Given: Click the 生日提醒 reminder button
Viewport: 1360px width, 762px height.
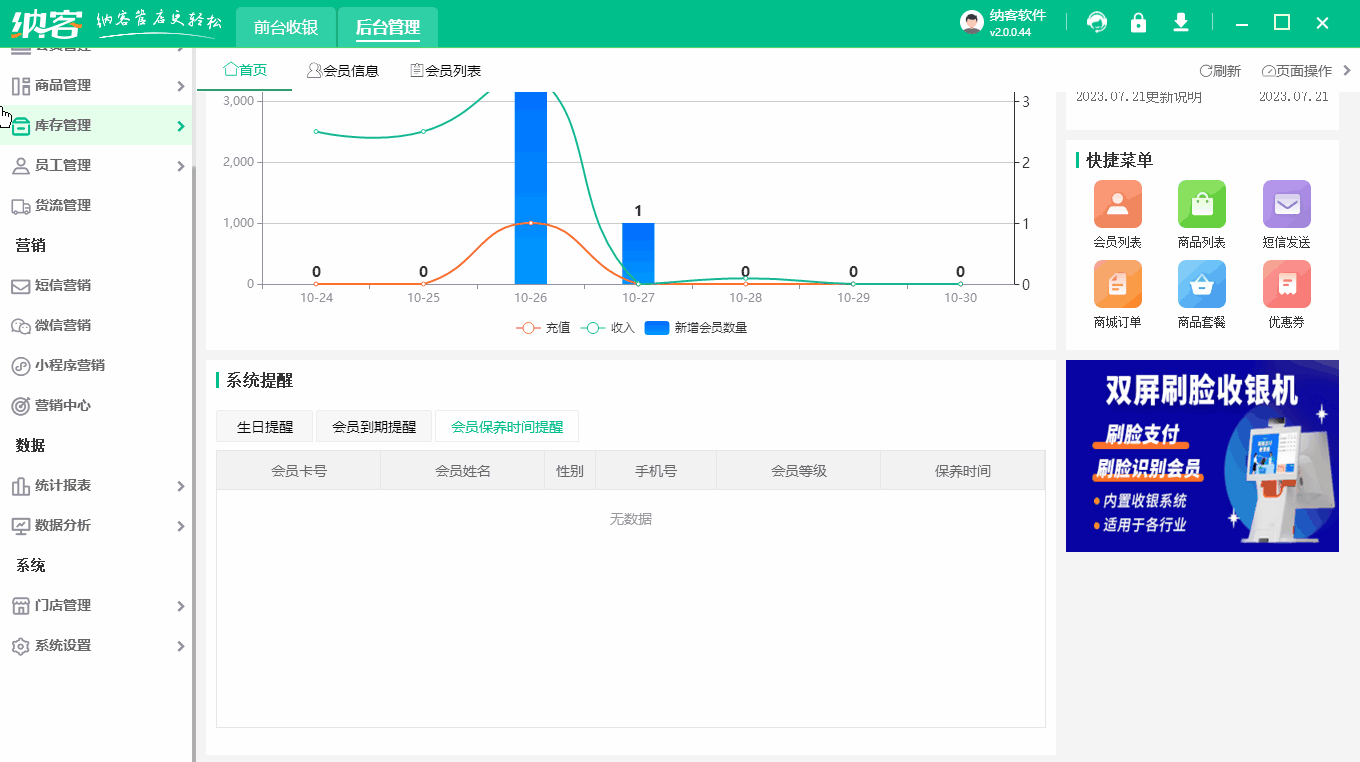Looking at the screenshot, I should (263, 425).
